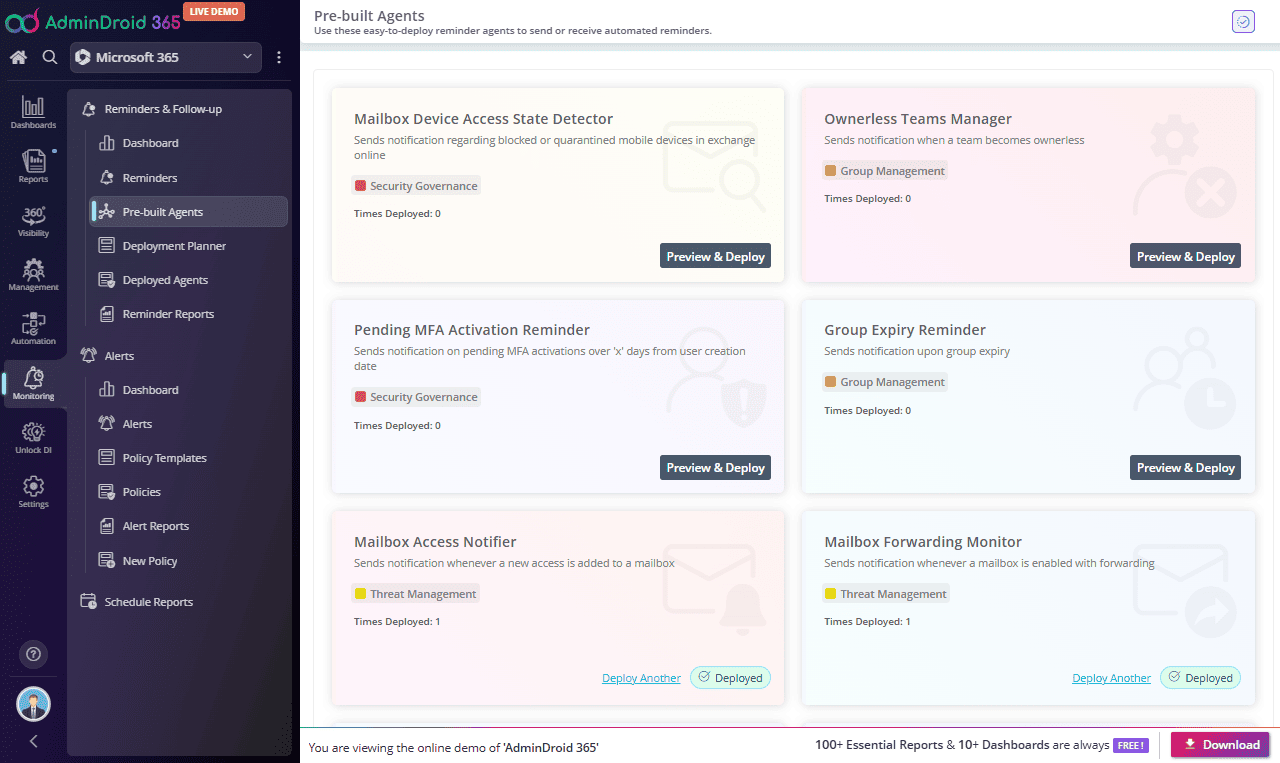The width and height of the screenshot is (1280, 763).
Task: Click the help question mark icon
Action: pos(33,654)
